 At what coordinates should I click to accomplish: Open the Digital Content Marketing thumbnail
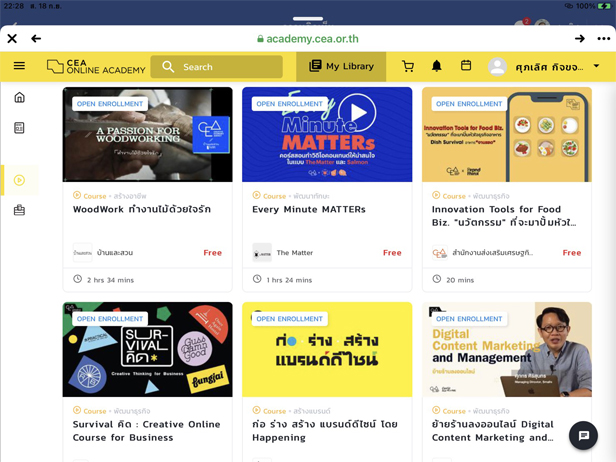click(x=507, y=349)
